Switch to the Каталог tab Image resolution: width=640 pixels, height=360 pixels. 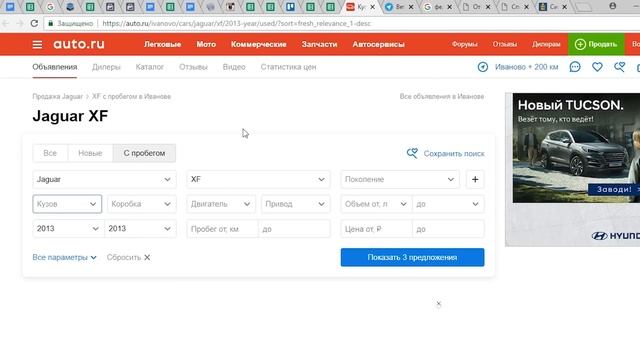(150, 67)
